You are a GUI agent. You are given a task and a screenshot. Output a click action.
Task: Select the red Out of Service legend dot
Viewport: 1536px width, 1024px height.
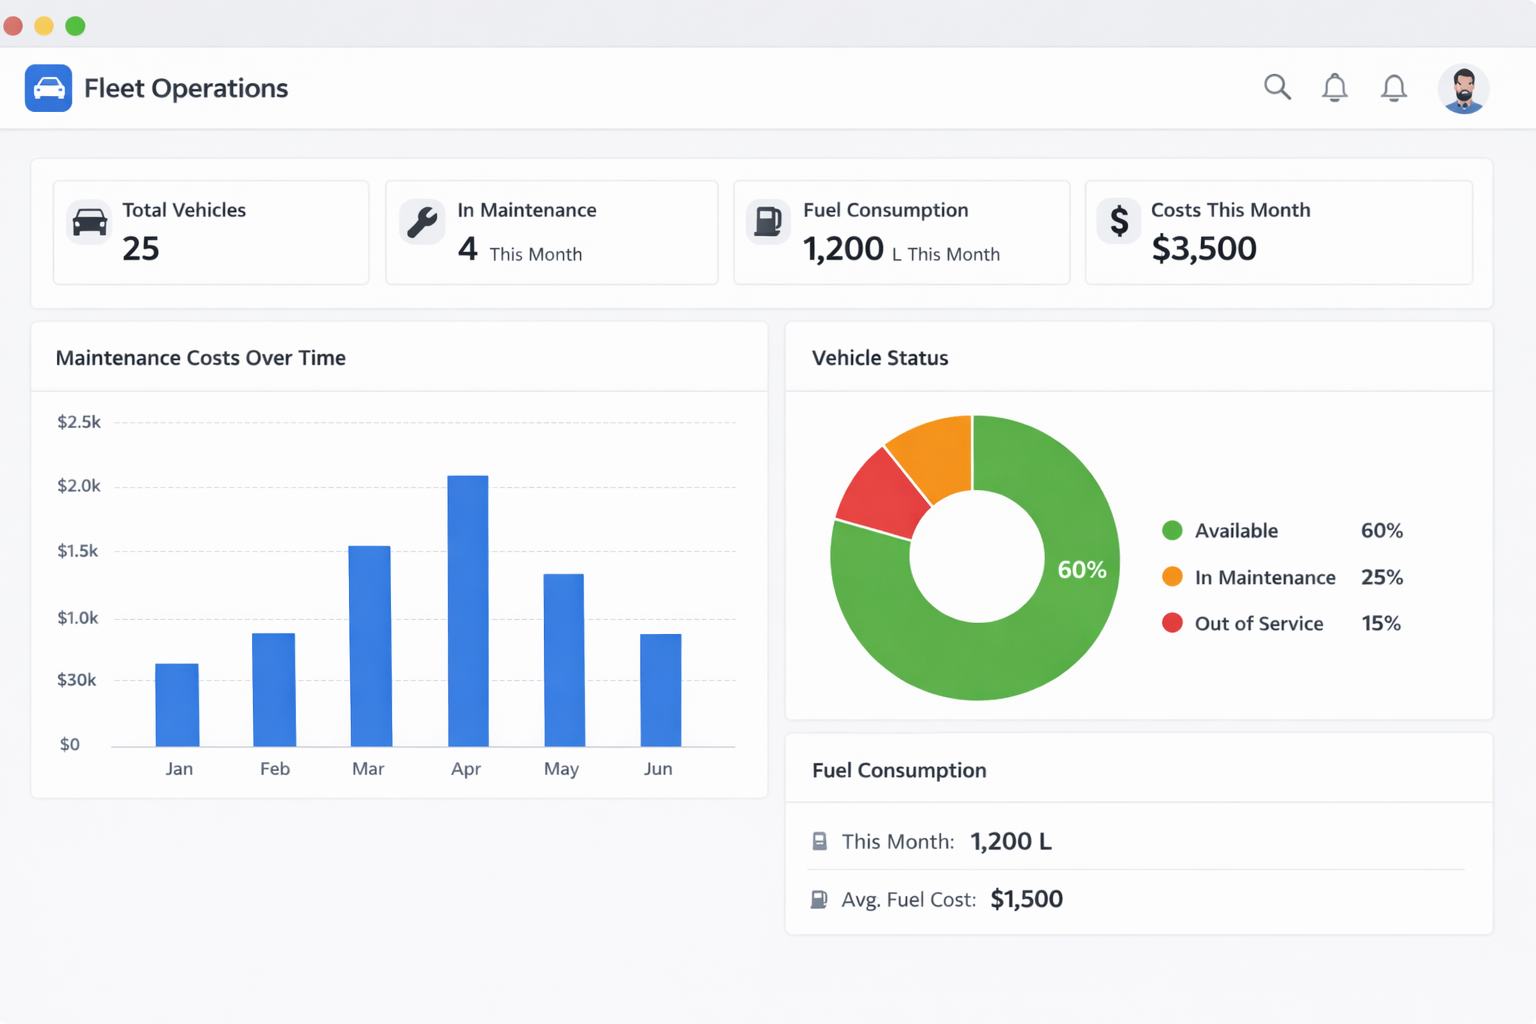(1172, 623)
